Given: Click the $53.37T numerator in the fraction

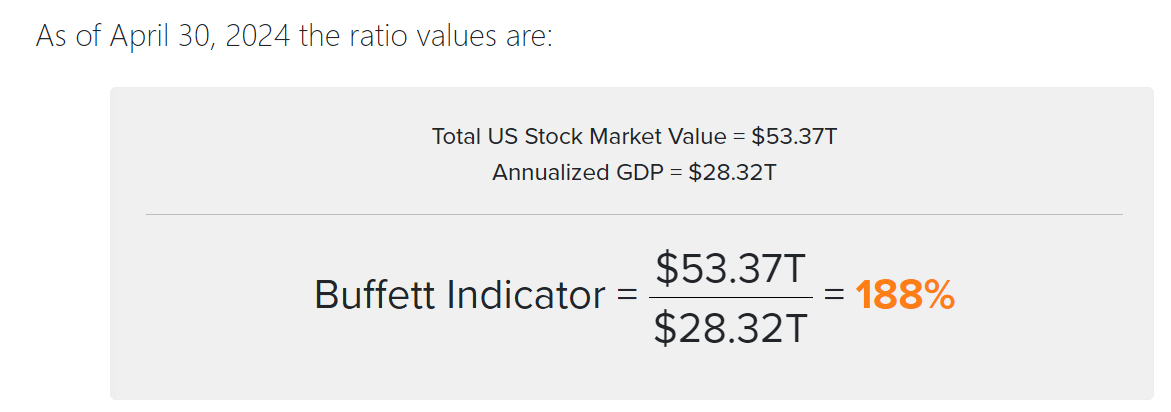Looking at the screenshot, I should pyautogui.click(x=731, y=267).
